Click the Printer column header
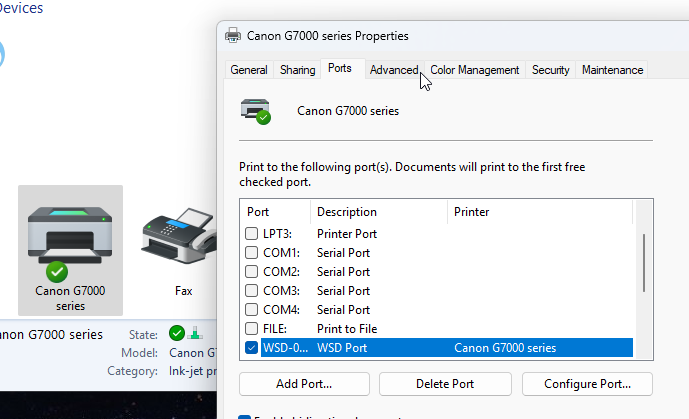This screenshot has width=689, height=419. 540,212
